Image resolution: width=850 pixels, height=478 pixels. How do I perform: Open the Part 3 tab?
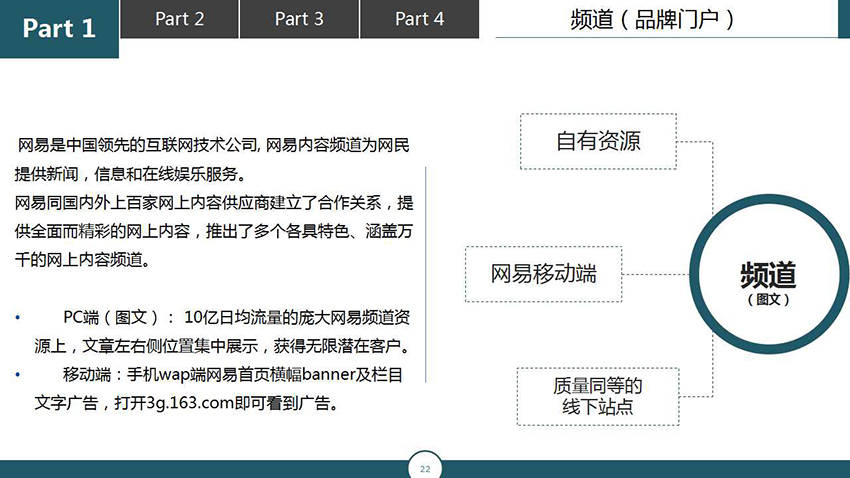point(299,19)
